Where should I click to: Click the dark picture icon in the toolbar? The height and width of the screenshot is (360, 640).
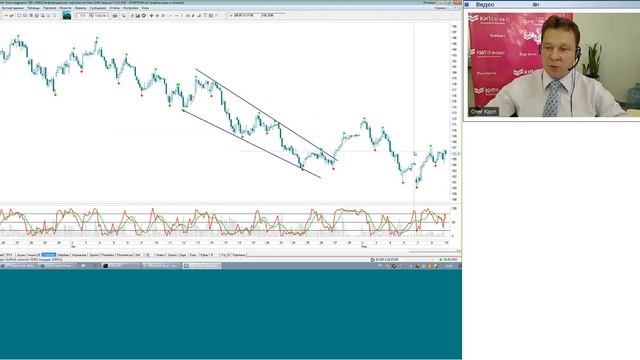pyautogui.click(x=67, y=16)
